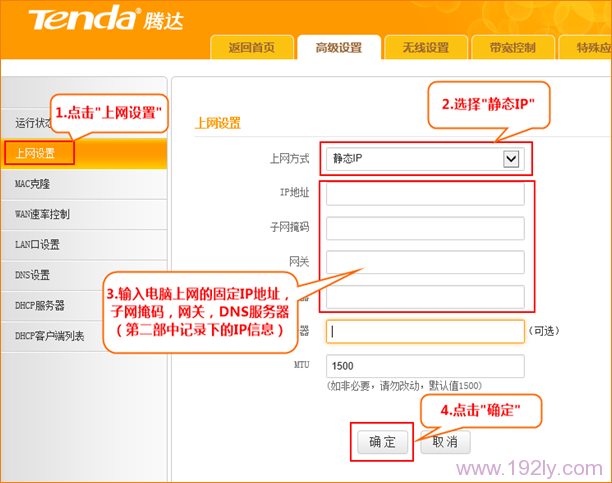This screenshot has height=483, width=612.
Task: Open the 上网方式 dropdown arrow
Action: click(x=511, y=159)
